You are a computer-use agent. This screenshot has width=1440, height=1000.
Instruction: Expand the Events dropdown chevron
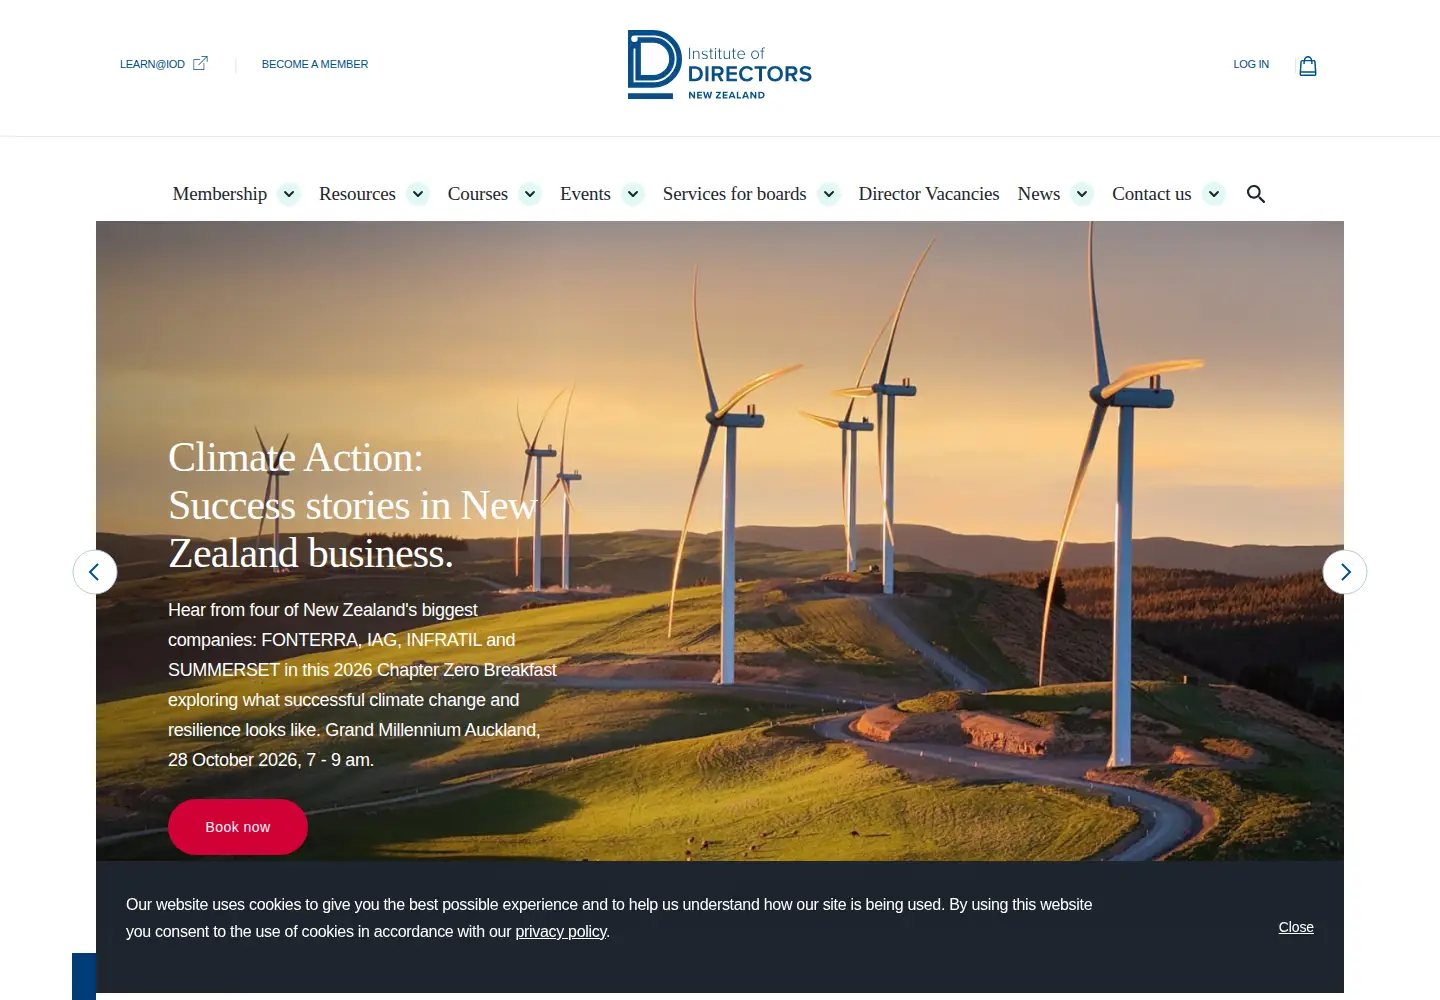(x=633, y=194)
